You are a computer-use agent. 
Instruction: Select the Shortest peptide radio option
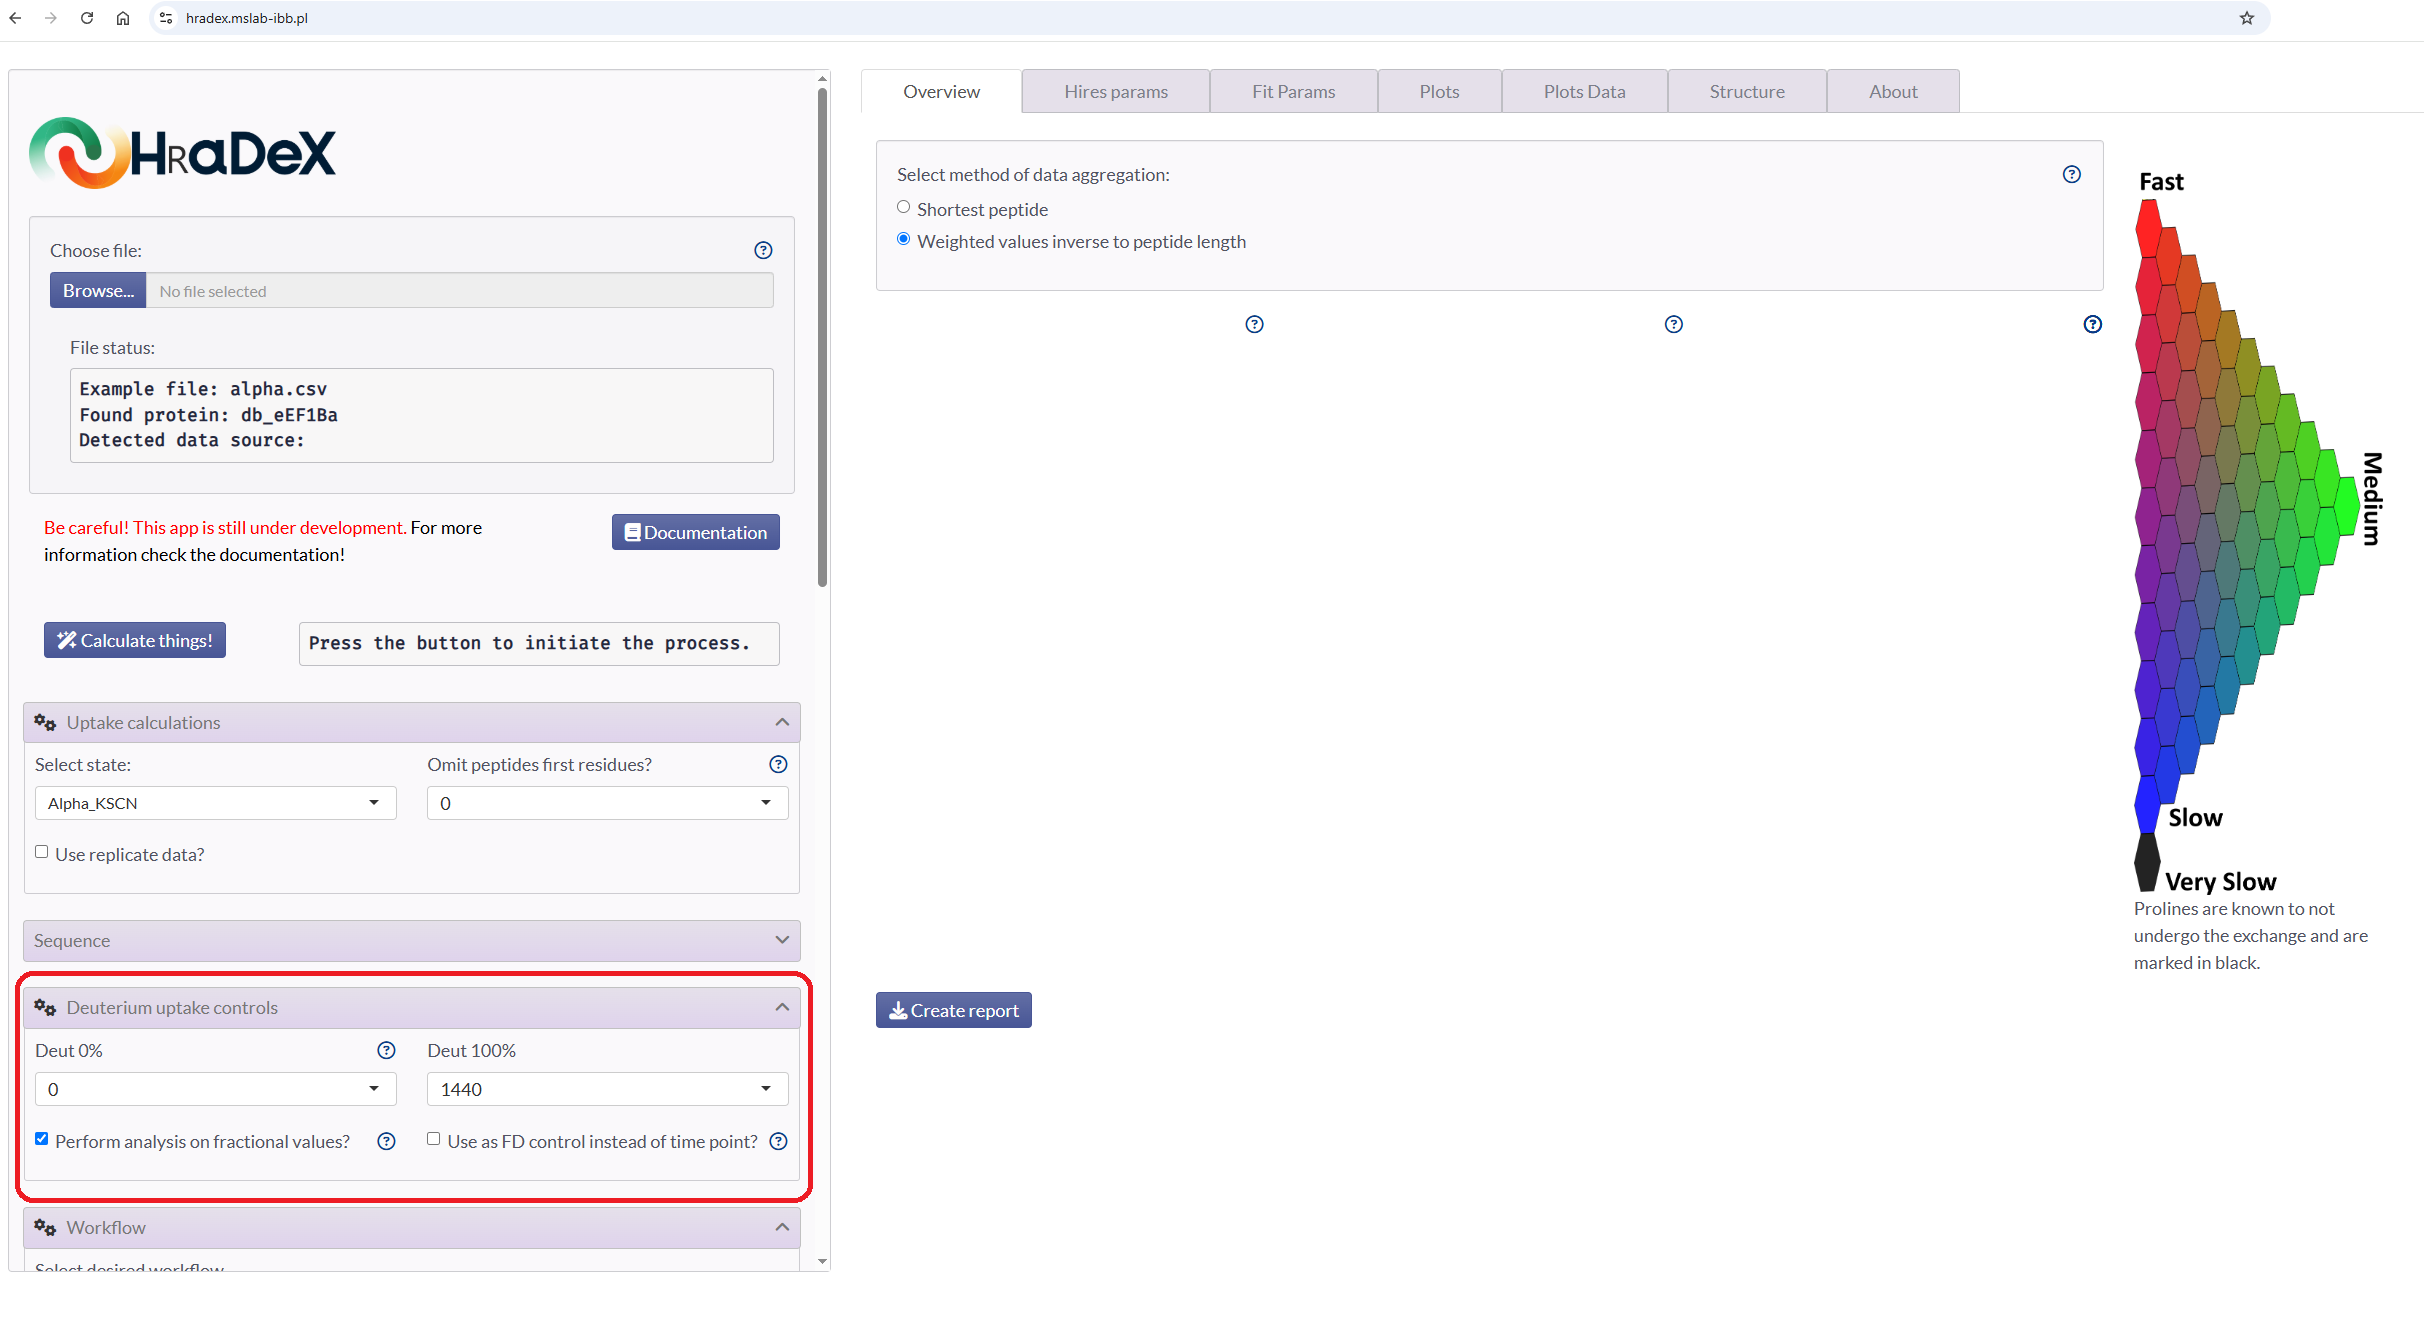pos(904,207)
